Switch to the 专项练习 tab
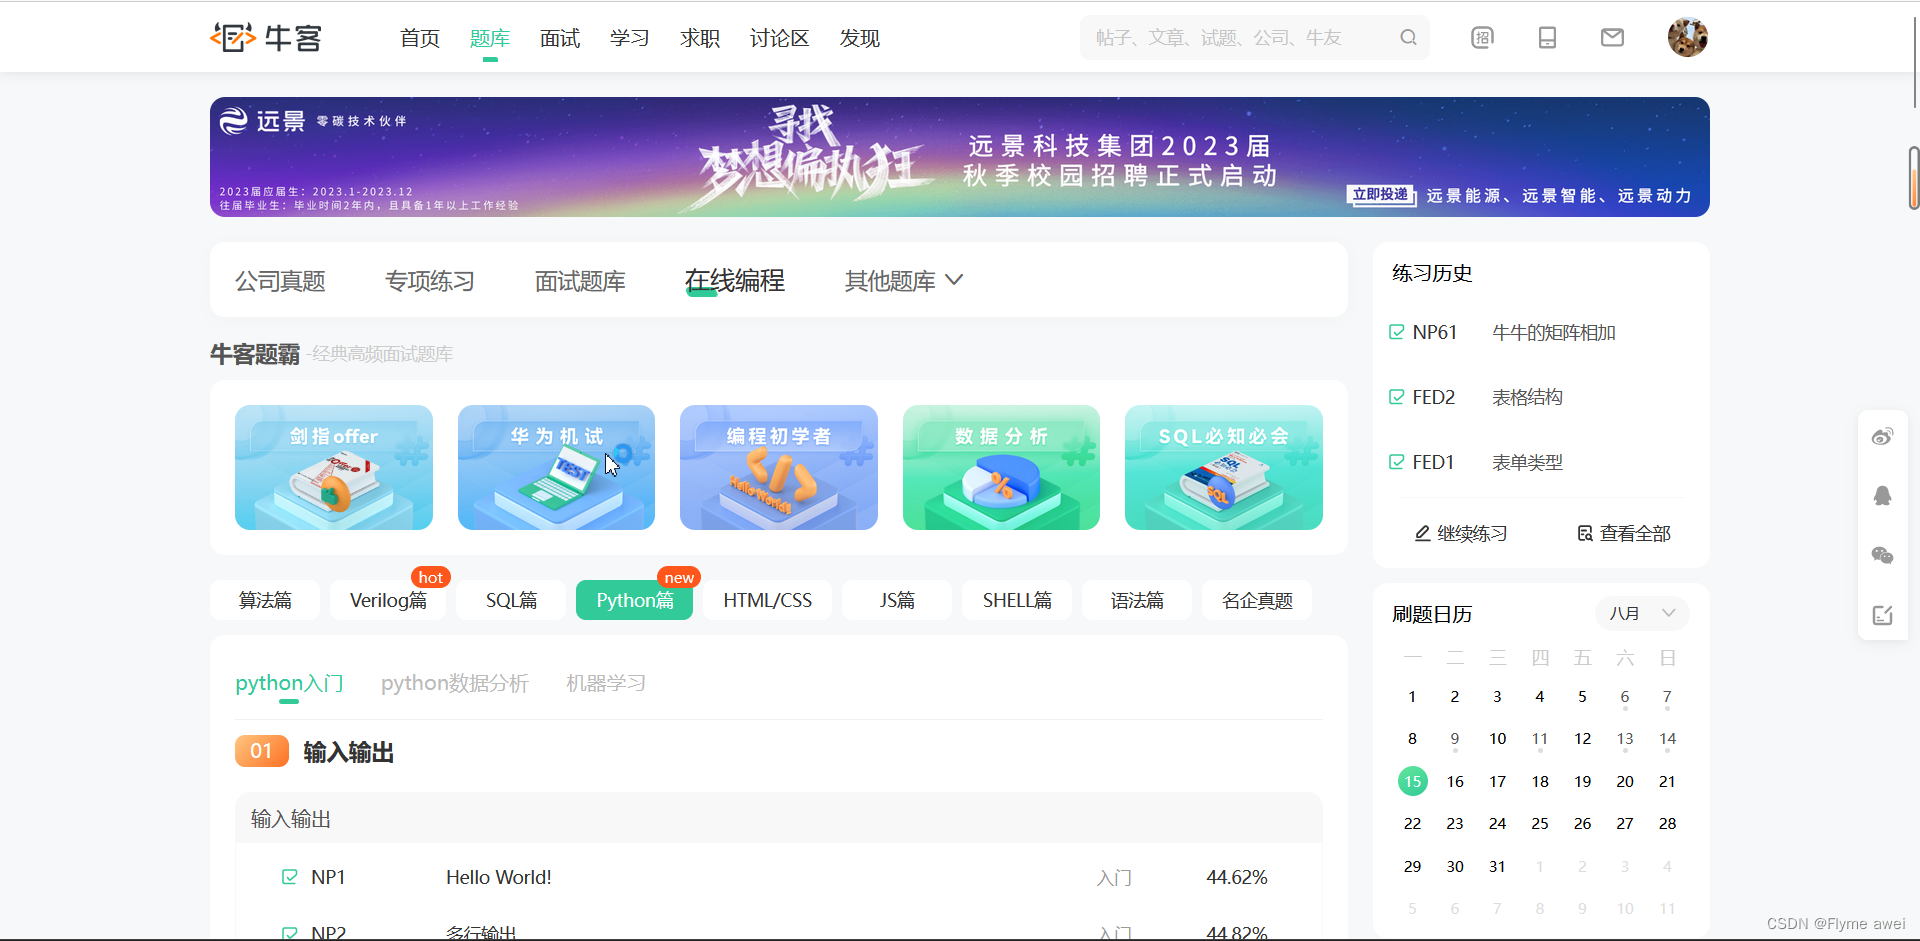The width and height of the screenshot is (1920, 941). pyautogui.click(x=430, y=281)
